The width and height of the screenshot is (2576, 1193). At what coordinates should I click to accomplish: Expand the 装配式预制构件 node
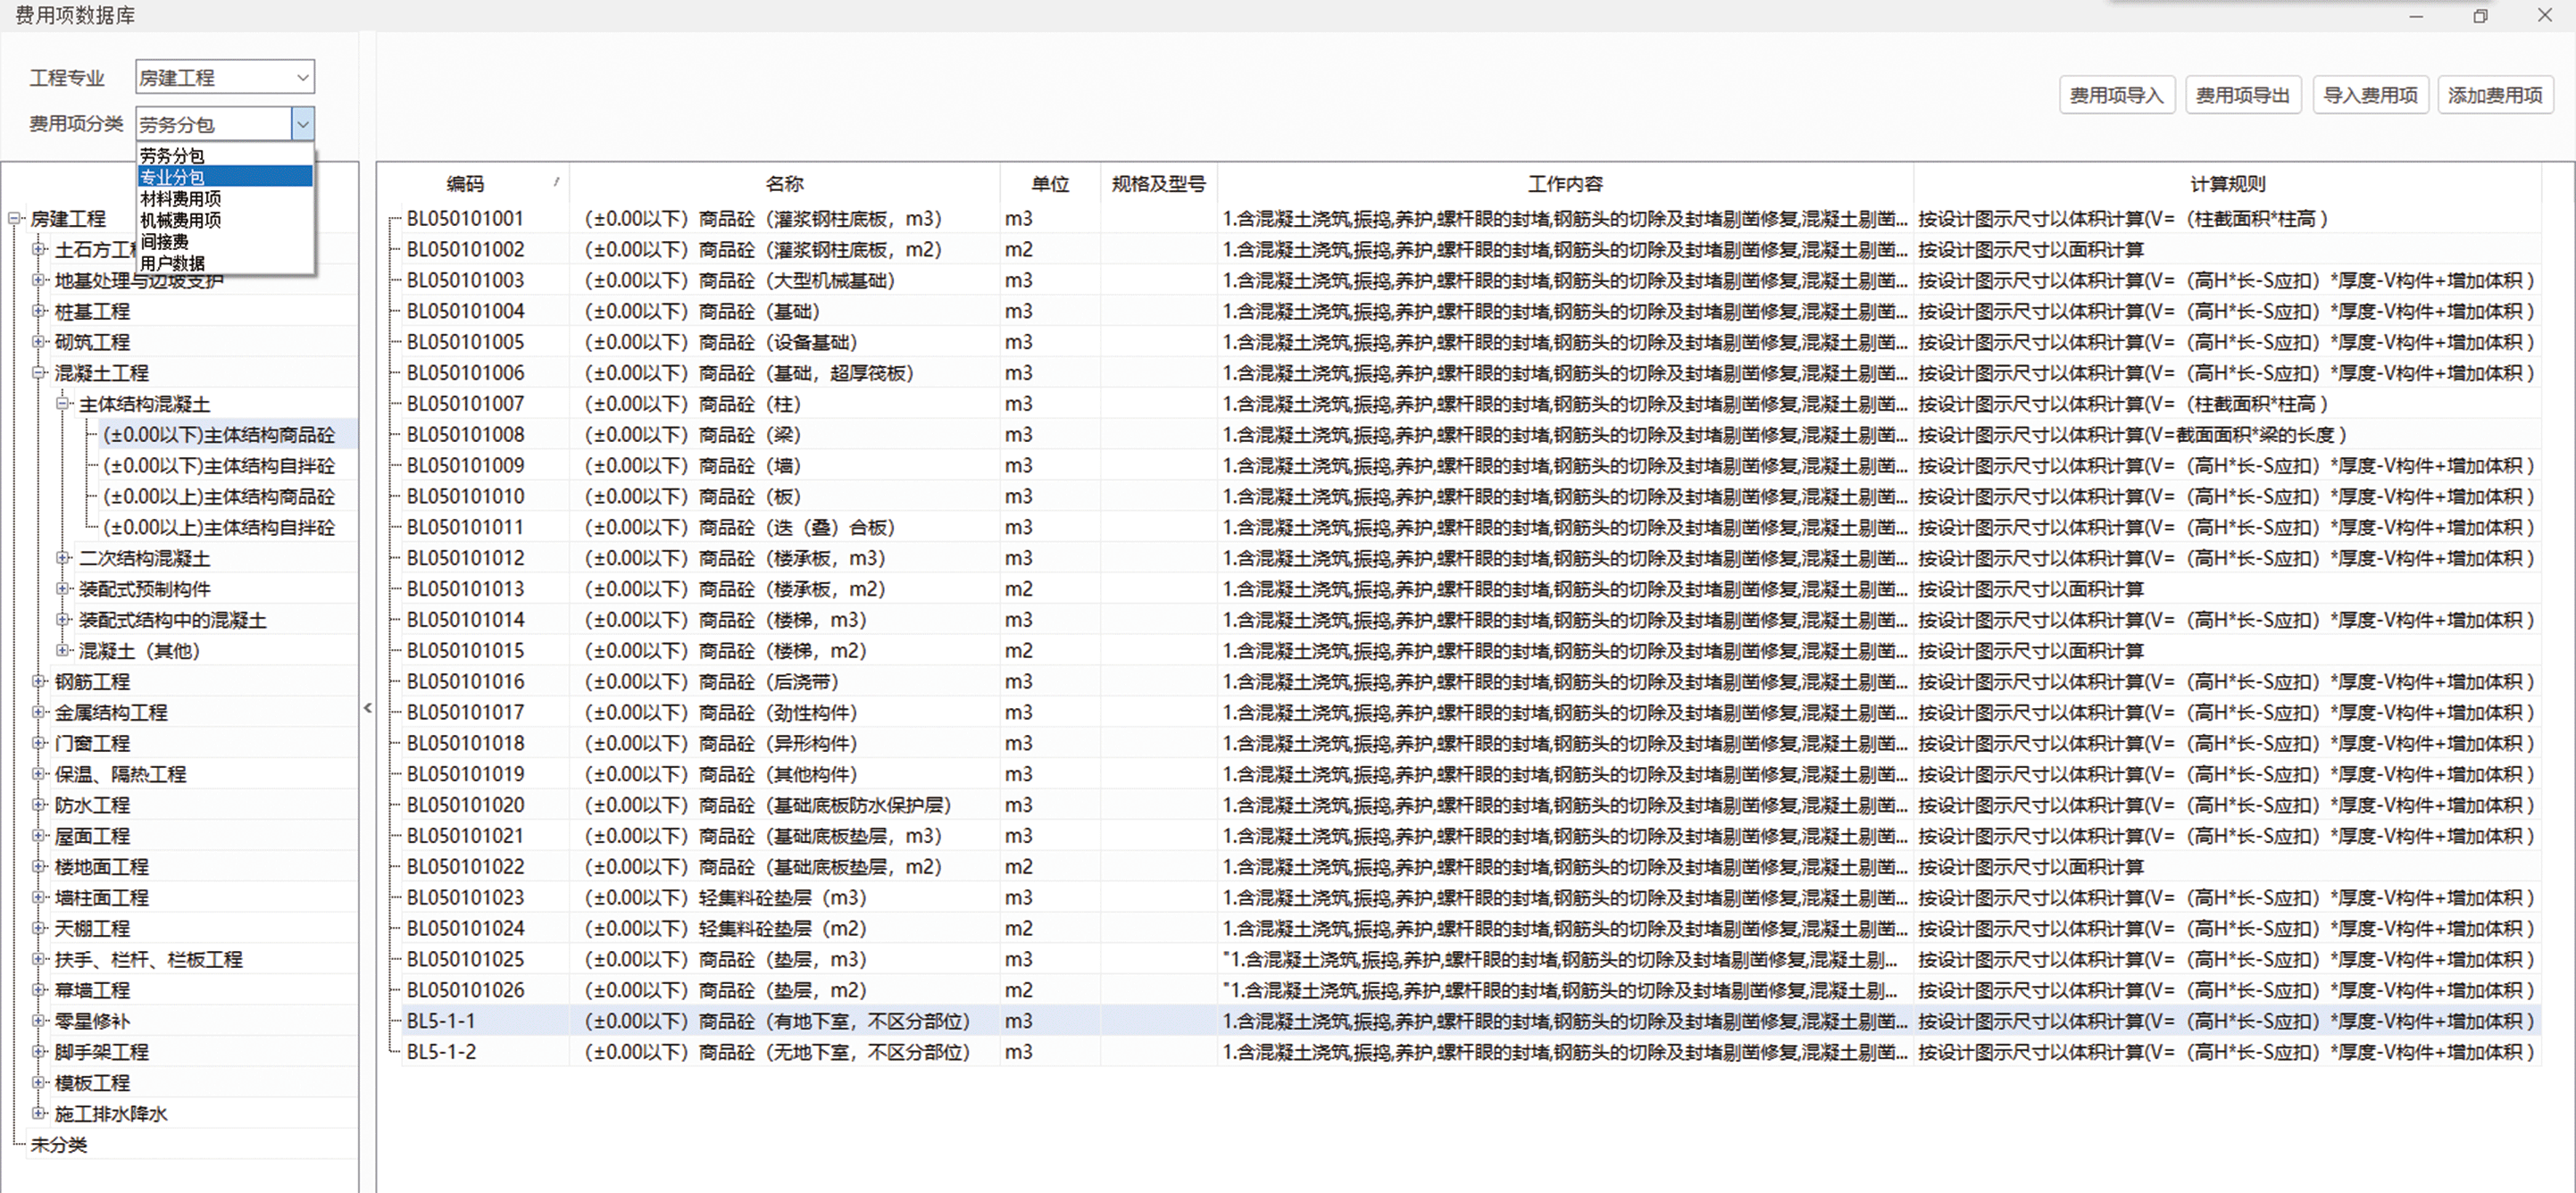coord(63,589)
